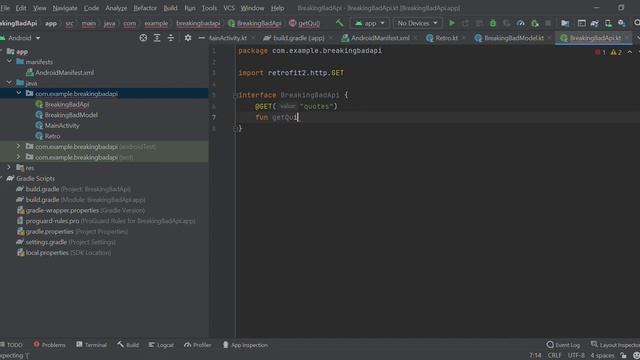Click the Project Structure folder icon in toolbar
Screen dimensions: 640x360
click(x=565, y=23)
